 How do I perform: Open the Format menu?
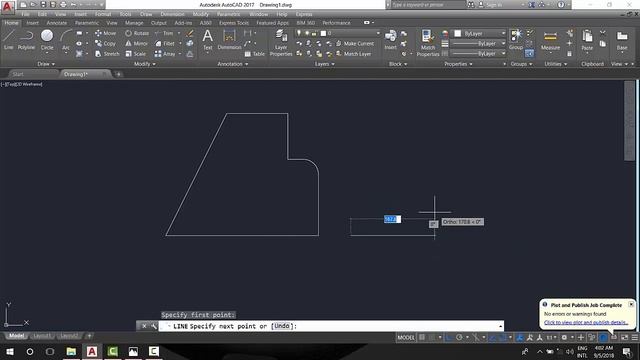[103, 14]
